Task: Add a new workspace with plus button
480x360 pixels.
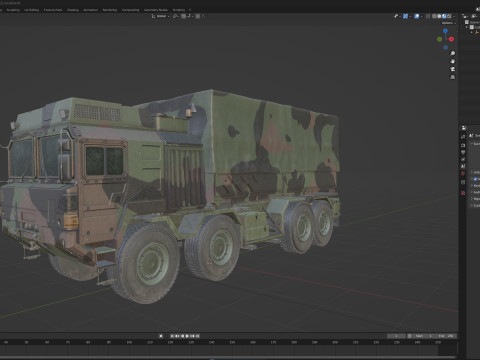Action: pos(190,10)
